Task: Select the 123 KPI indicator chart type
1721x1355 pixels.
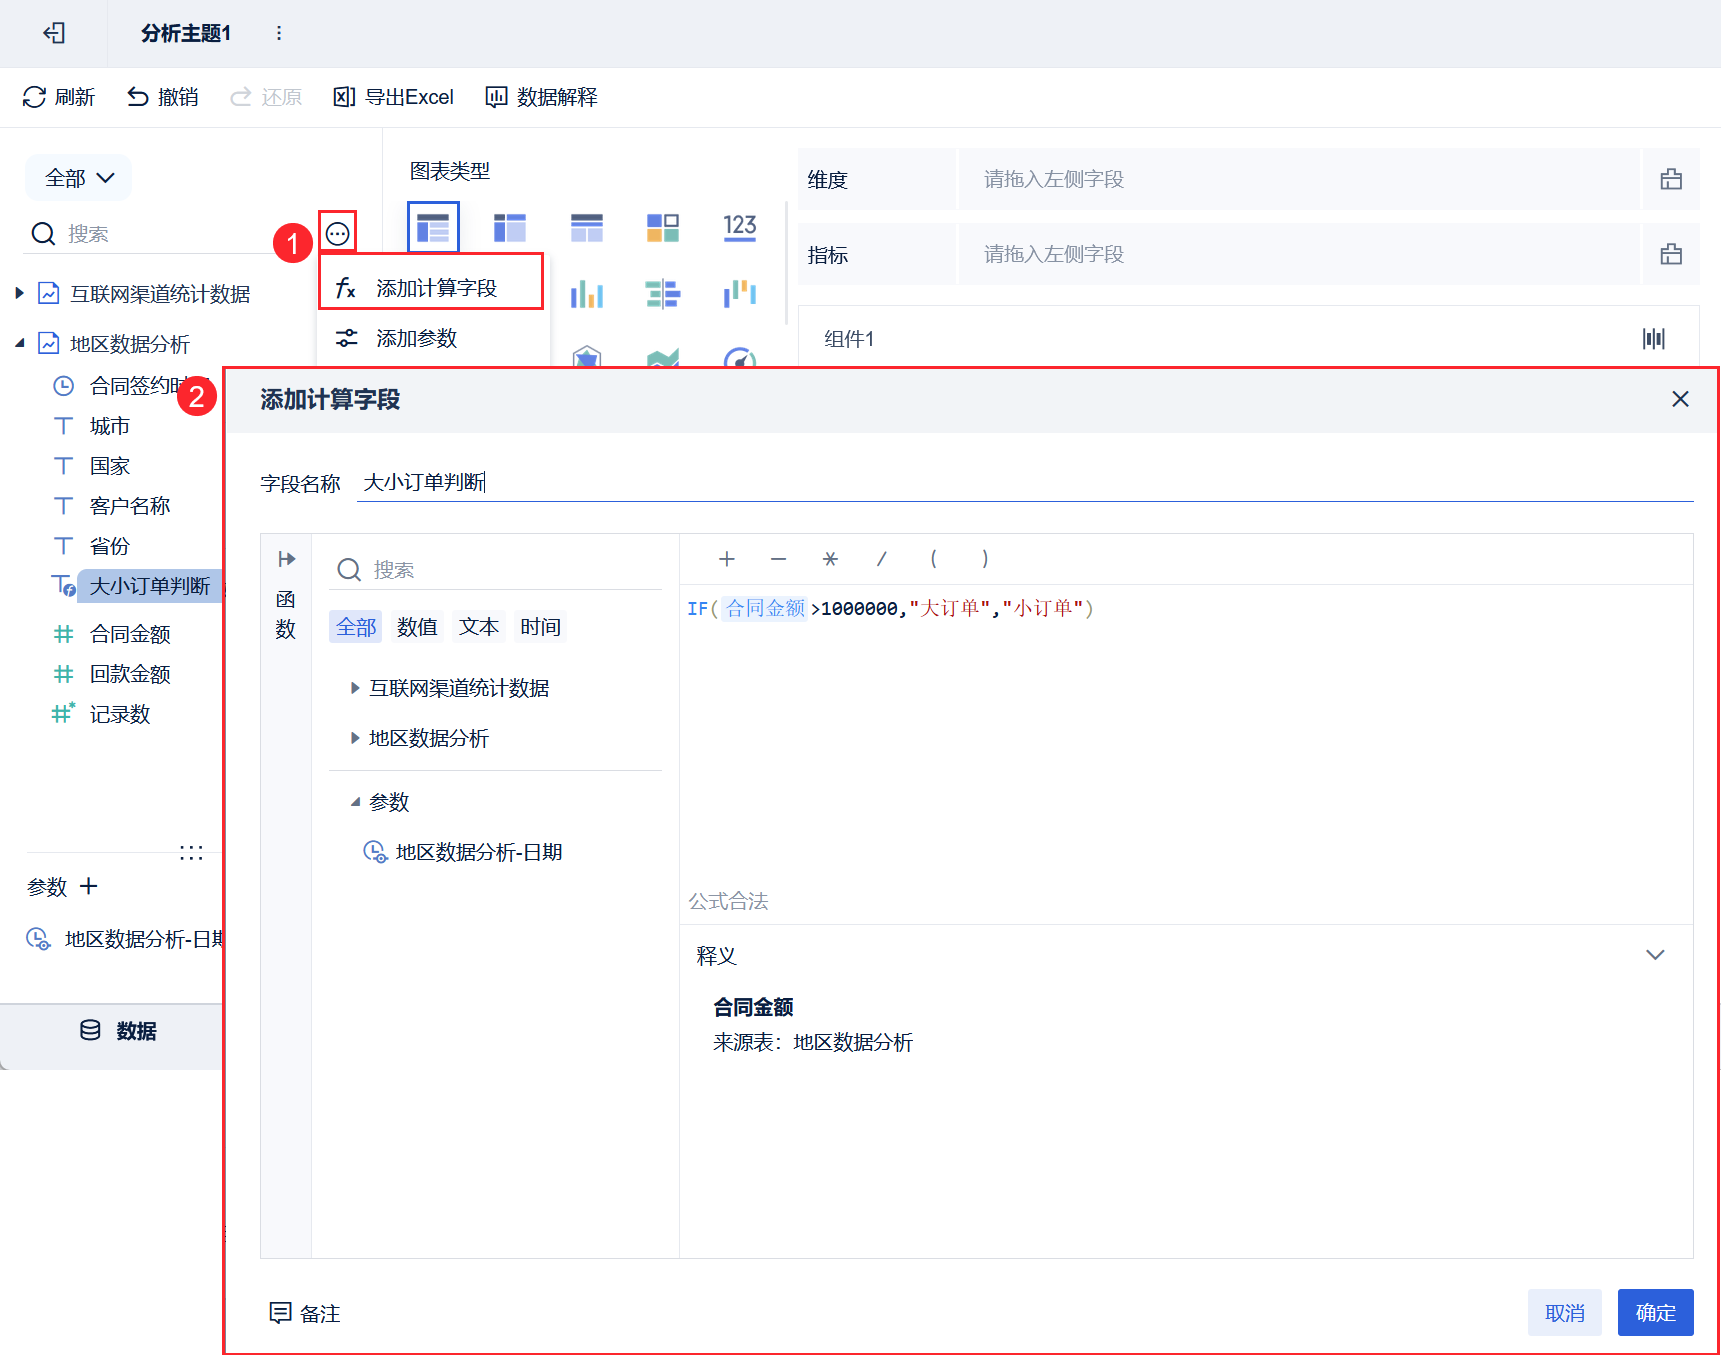Action: pyautogui.click(x=740, y=227)
